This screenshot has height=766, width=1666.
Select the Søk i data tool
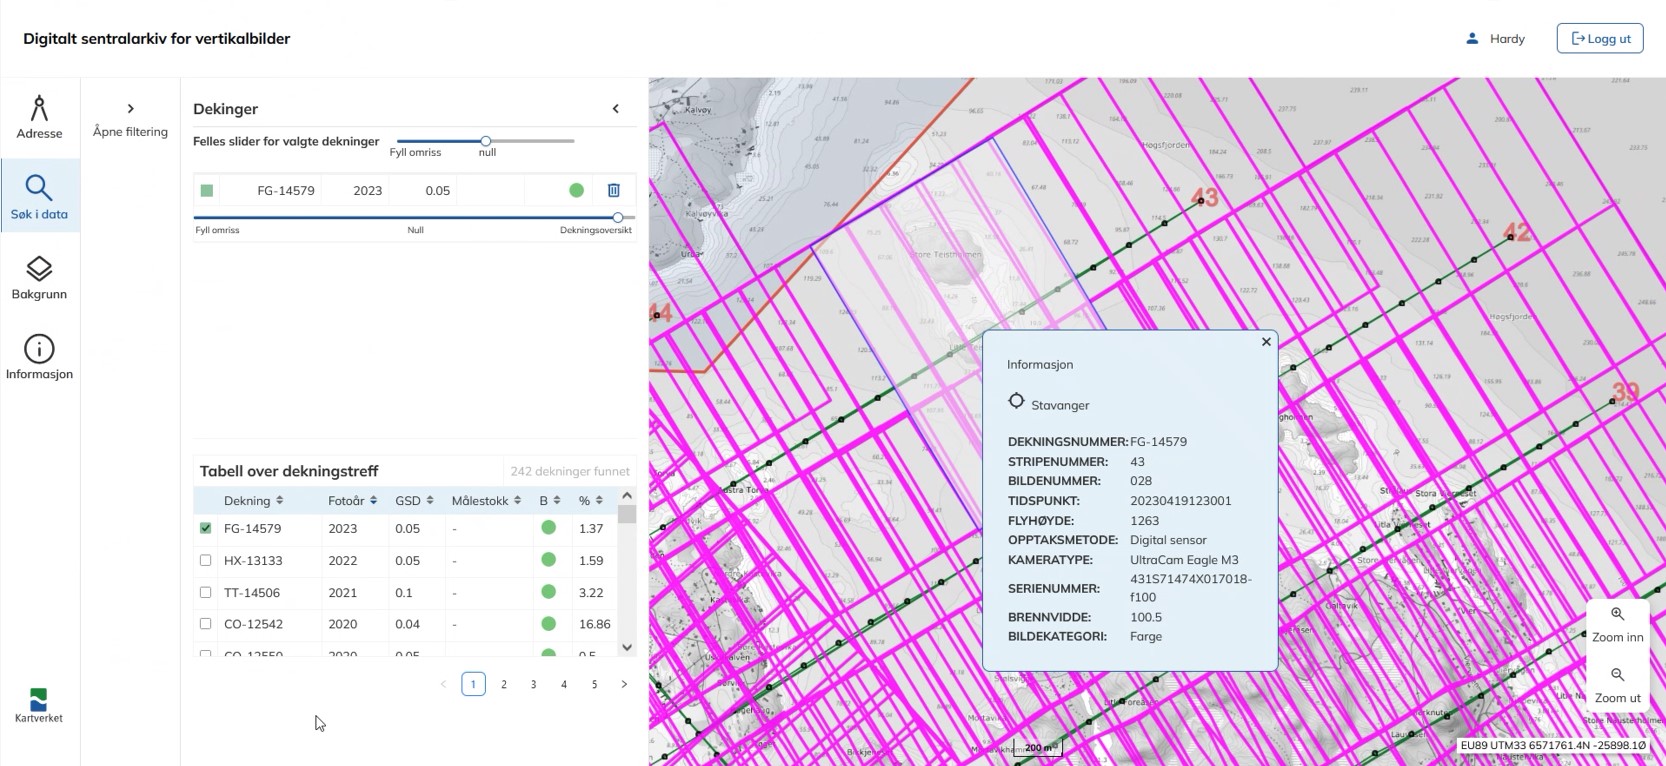point(39,197)
